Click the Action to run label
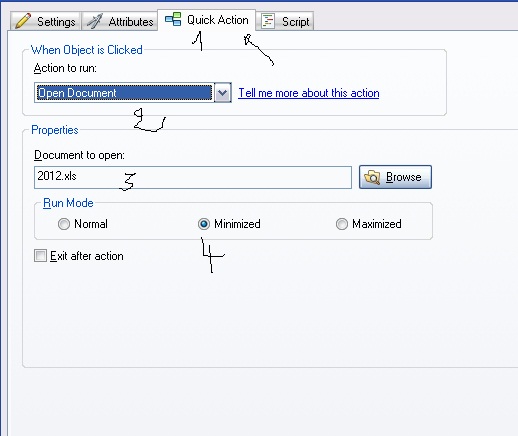This screenshot has width=518, height=436. pyautogui.click(x=65, y=68)
